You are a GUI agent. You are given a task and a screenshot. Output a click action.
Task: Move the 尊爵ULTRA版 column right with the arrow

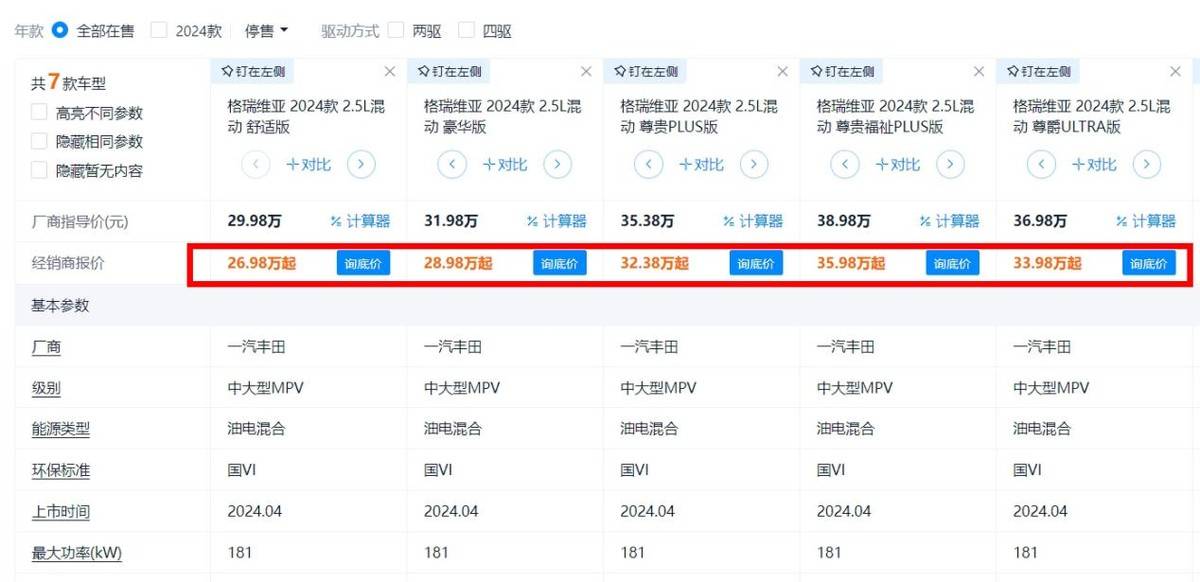click(x=1147, y=164)
